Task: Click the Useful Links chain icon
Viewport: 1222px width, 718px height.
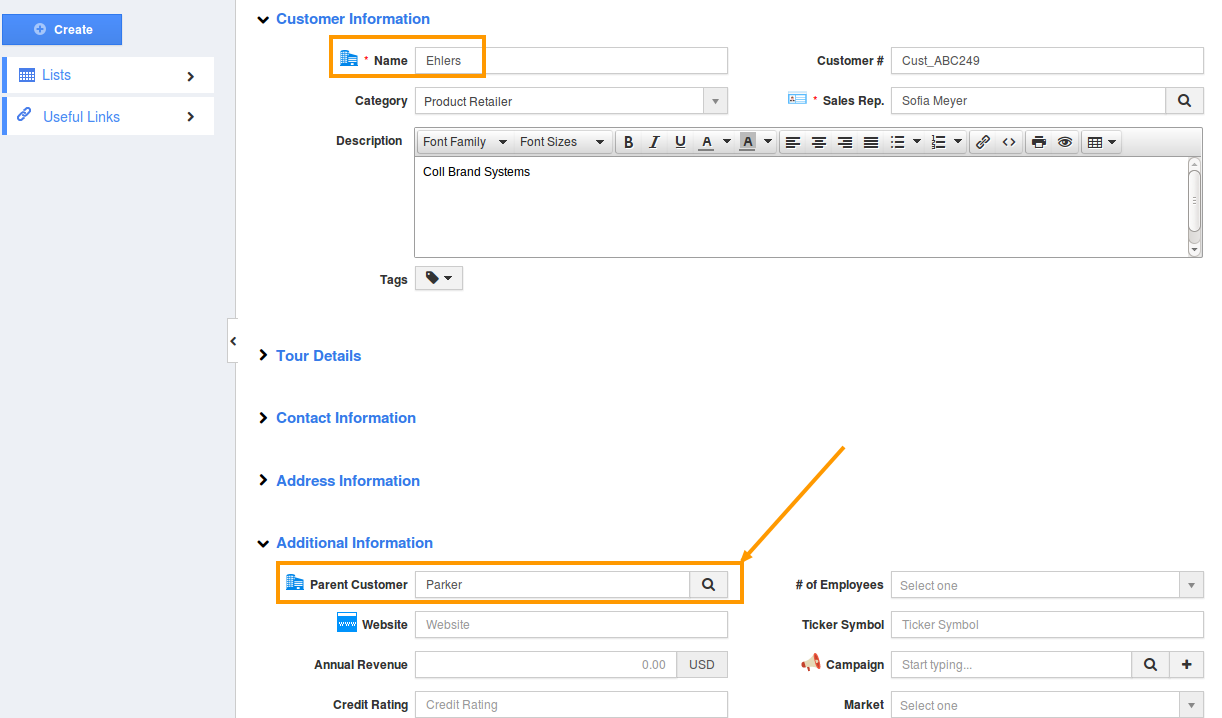Action: (25, 115)
